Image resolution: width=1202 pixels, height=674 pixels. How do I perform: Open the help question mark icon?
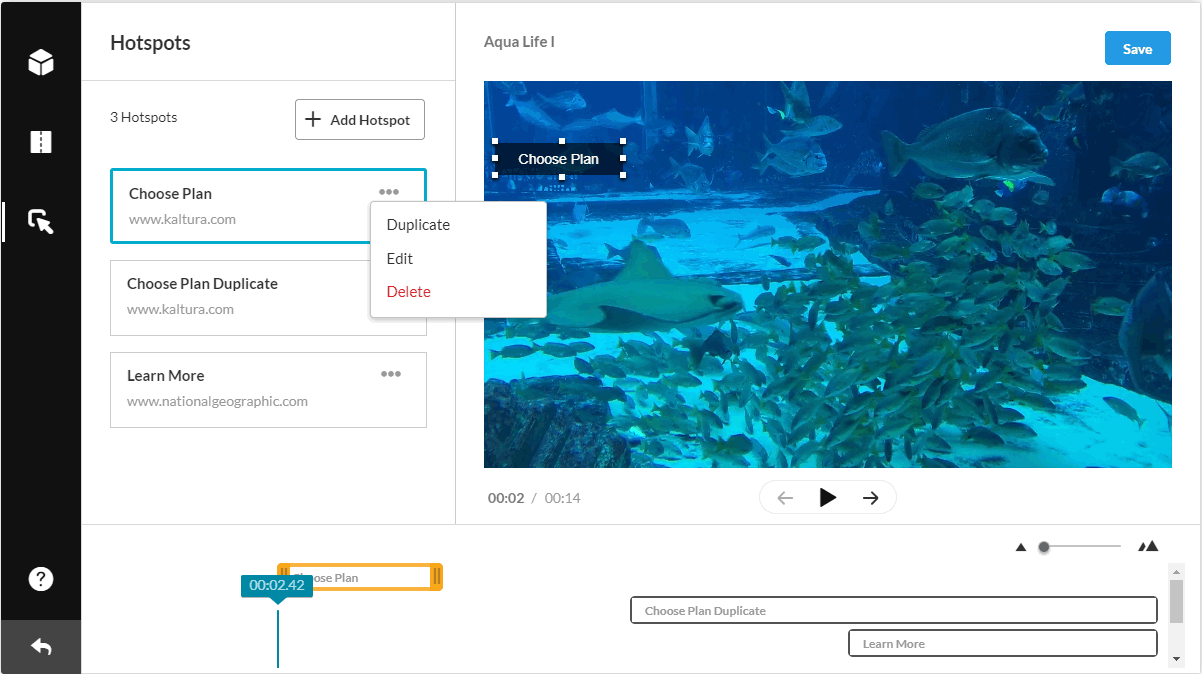(41, 579)
